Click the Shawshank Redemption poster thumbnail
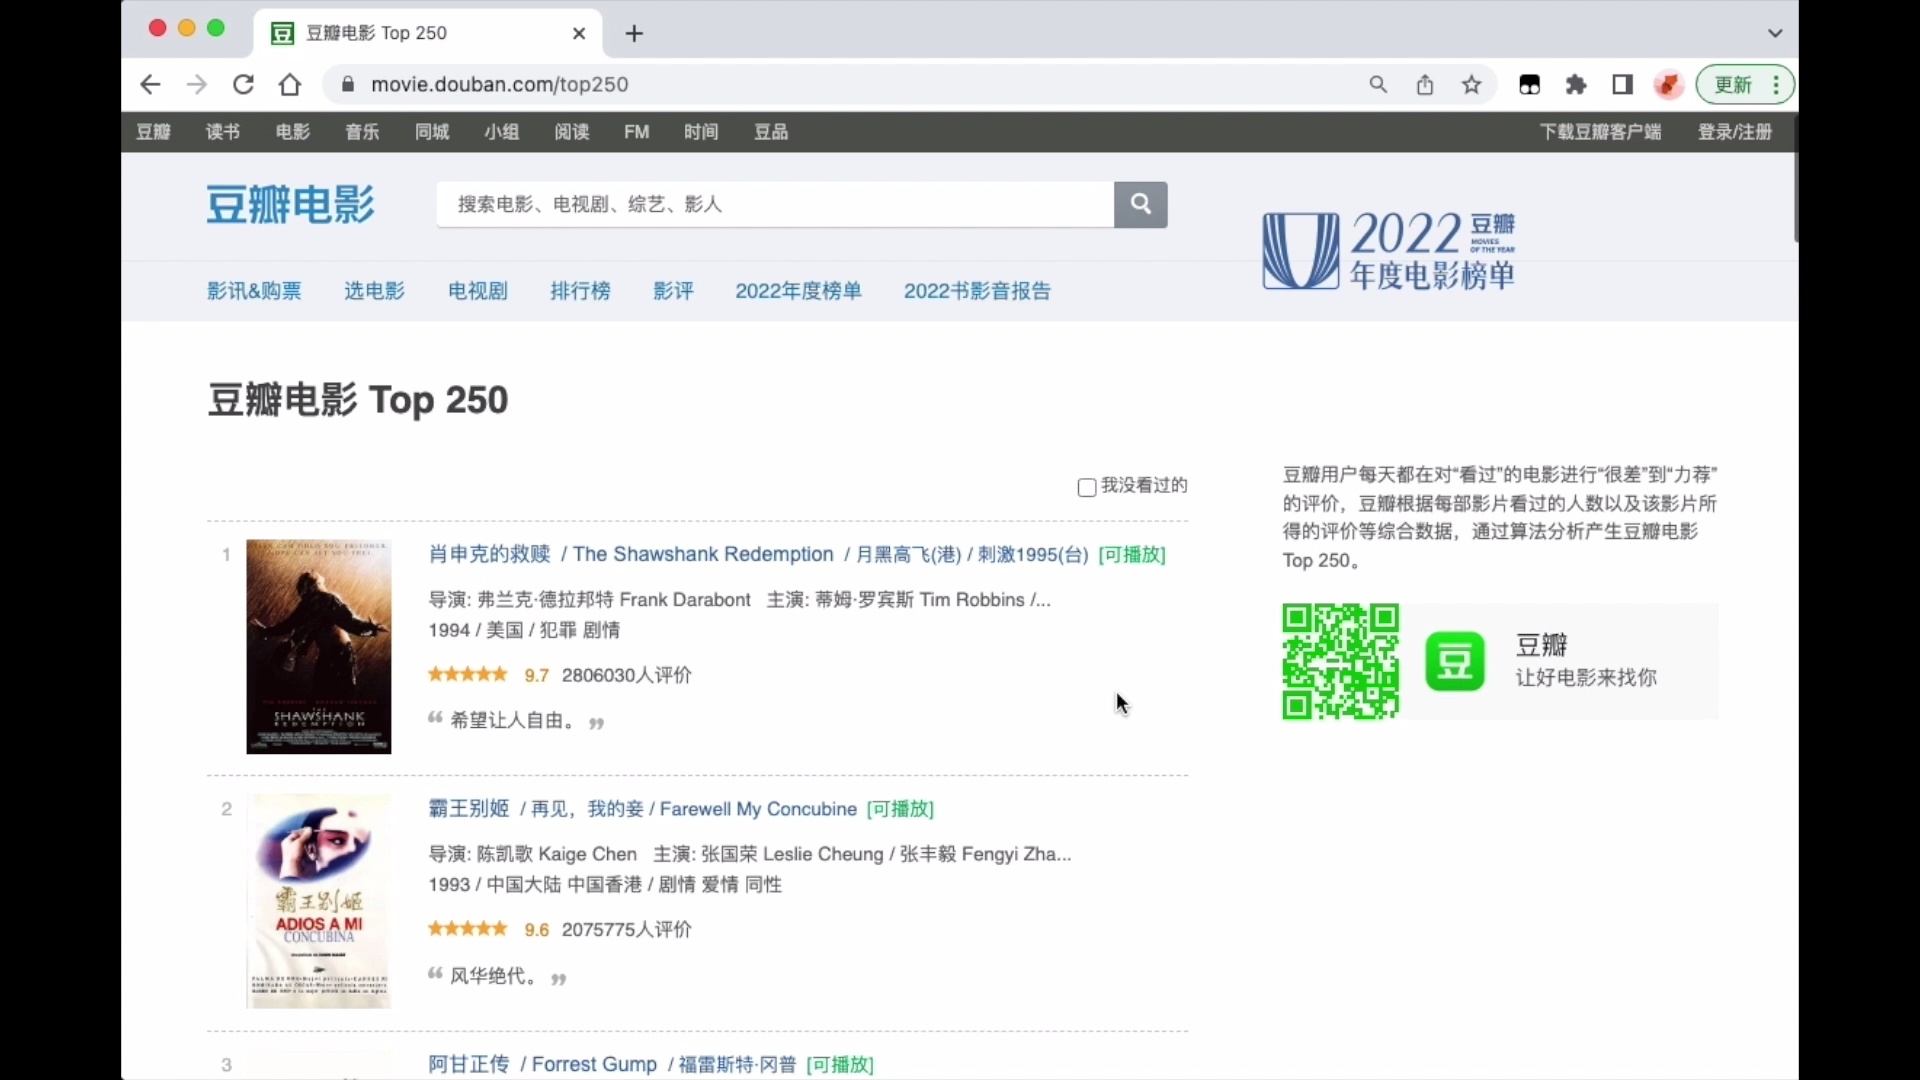Viewport: 1920px width, 1080px height. click(x=318, y=646)
